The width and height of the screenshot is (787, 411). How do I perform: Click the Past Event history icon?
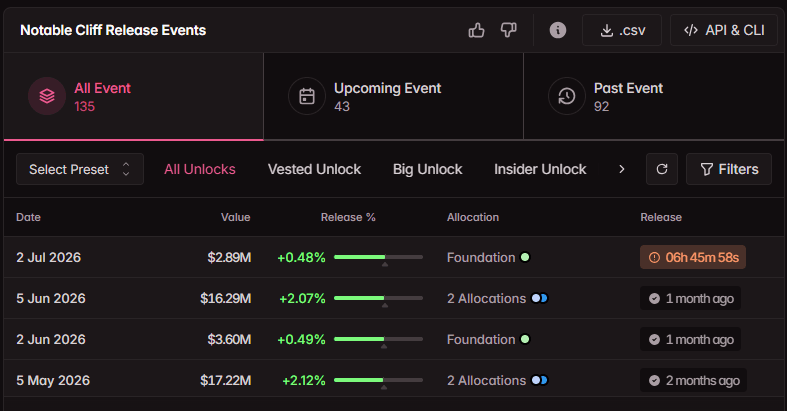click(567, 96)
